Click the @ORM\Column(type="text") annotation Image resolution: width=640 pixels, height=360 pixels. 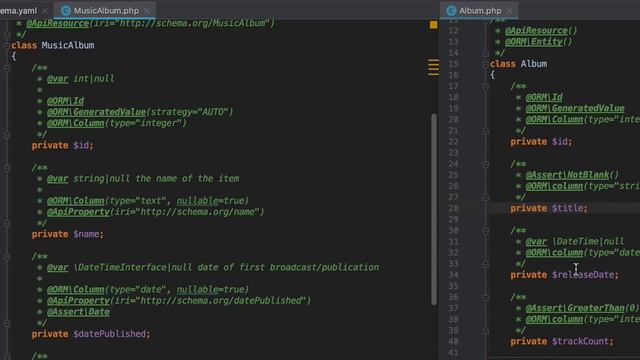(148, 201)
